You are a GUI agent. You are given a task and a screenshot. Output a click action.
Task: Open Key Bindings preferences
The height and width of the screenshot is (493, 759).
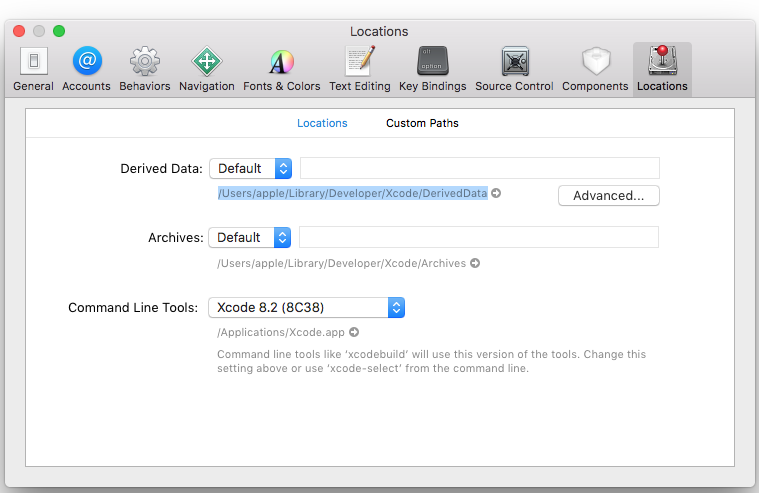tap(433, 69)
